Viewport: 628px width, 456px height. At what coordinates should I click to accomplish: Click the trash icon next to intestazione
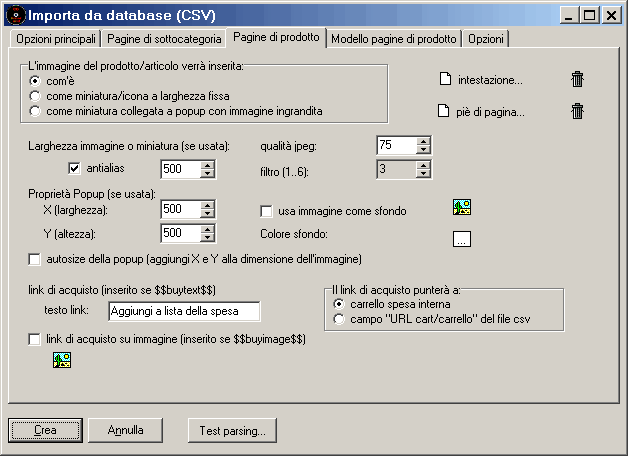pyautogui.click(x=576, y=80)
